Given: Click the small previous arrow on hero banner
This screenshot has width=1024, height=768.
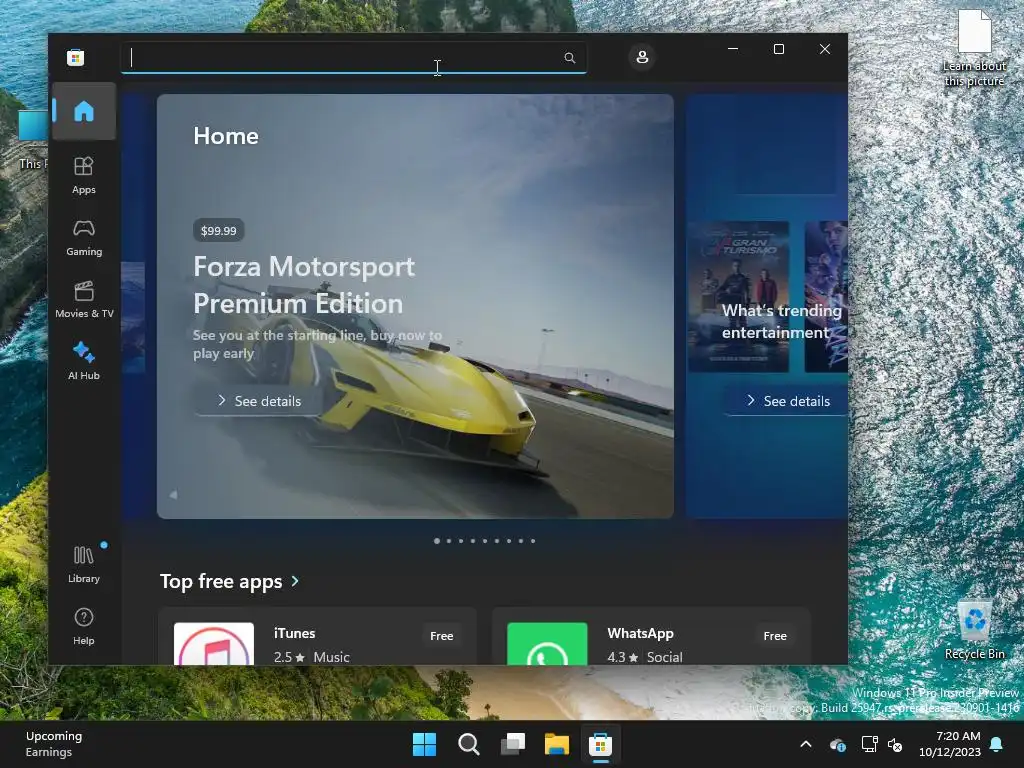Looking at the screenshot, I should point(173,495).
